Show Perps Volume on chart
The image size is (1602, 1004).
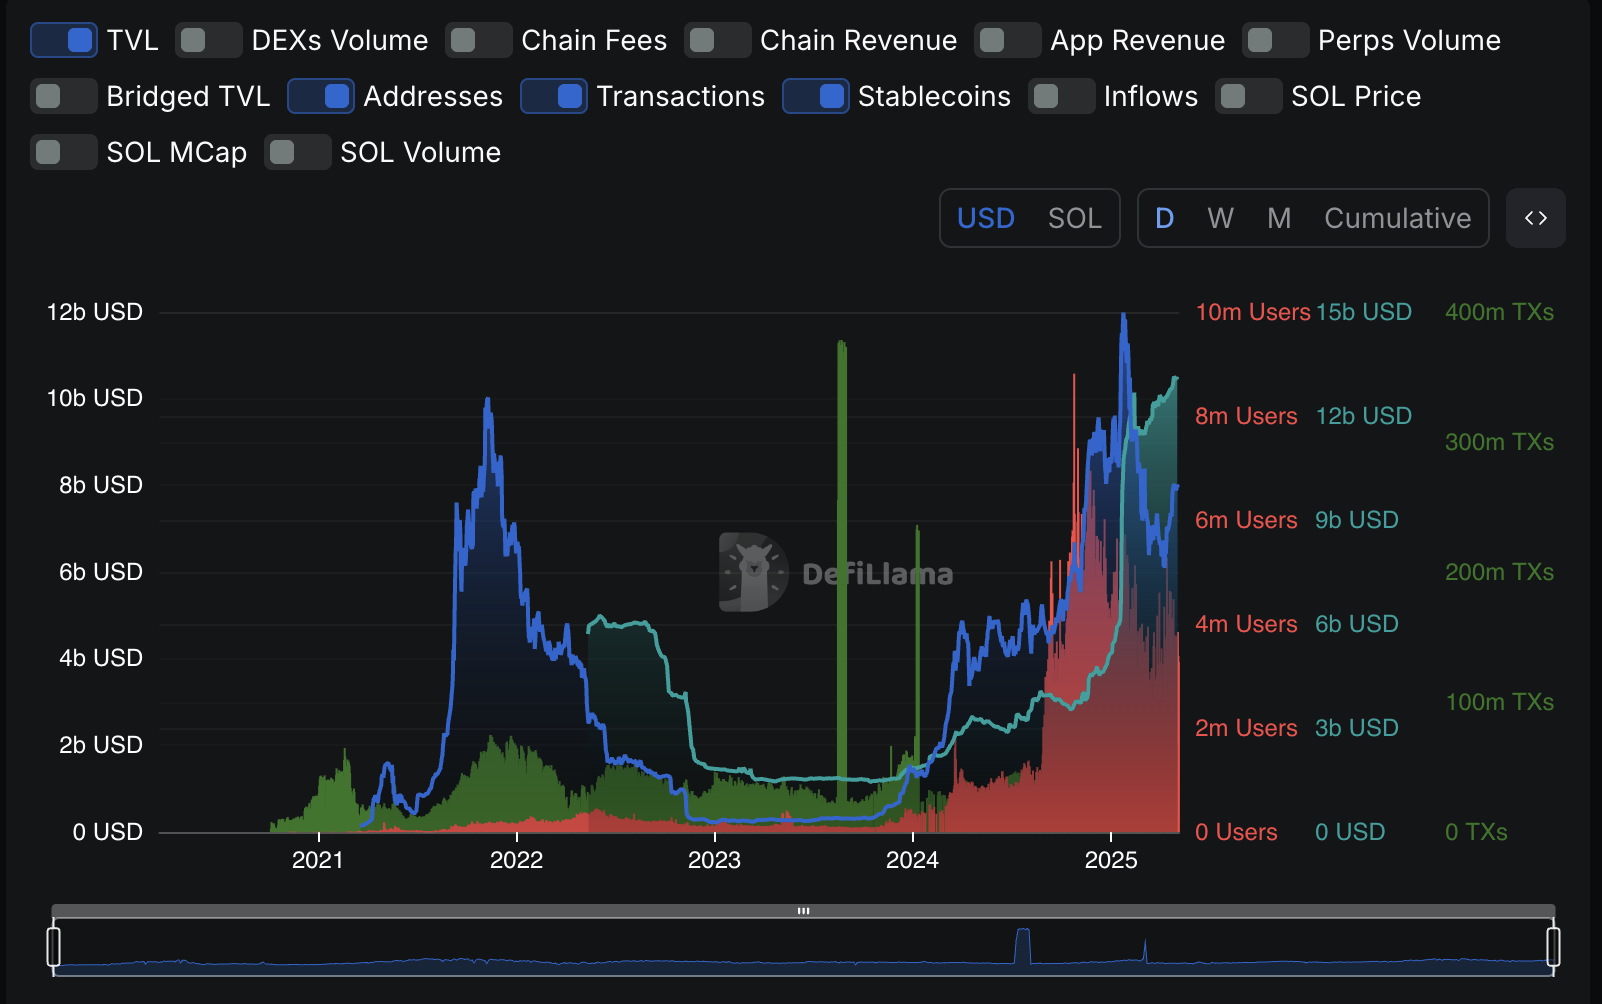pos(1275,40)
